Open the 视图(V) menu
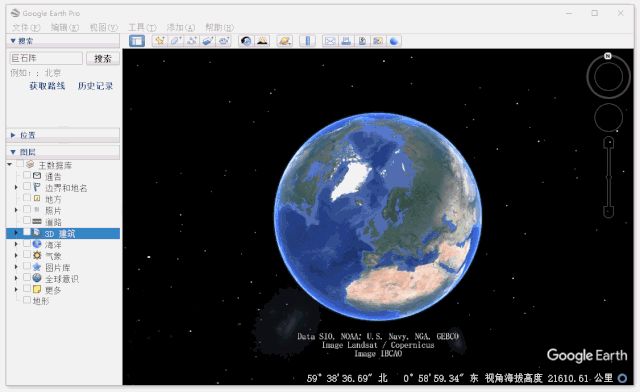This screenshot has height=392, width=640. [x=104, y=27]
